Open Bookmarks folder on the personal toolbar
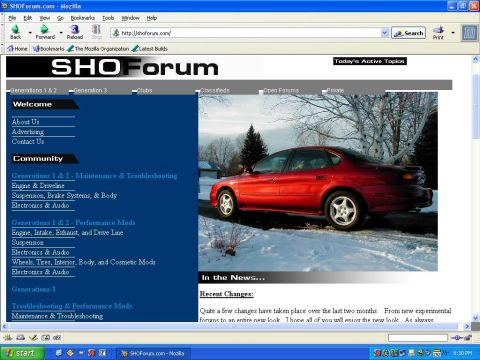 pyautogui.click(x=48, y=49)
